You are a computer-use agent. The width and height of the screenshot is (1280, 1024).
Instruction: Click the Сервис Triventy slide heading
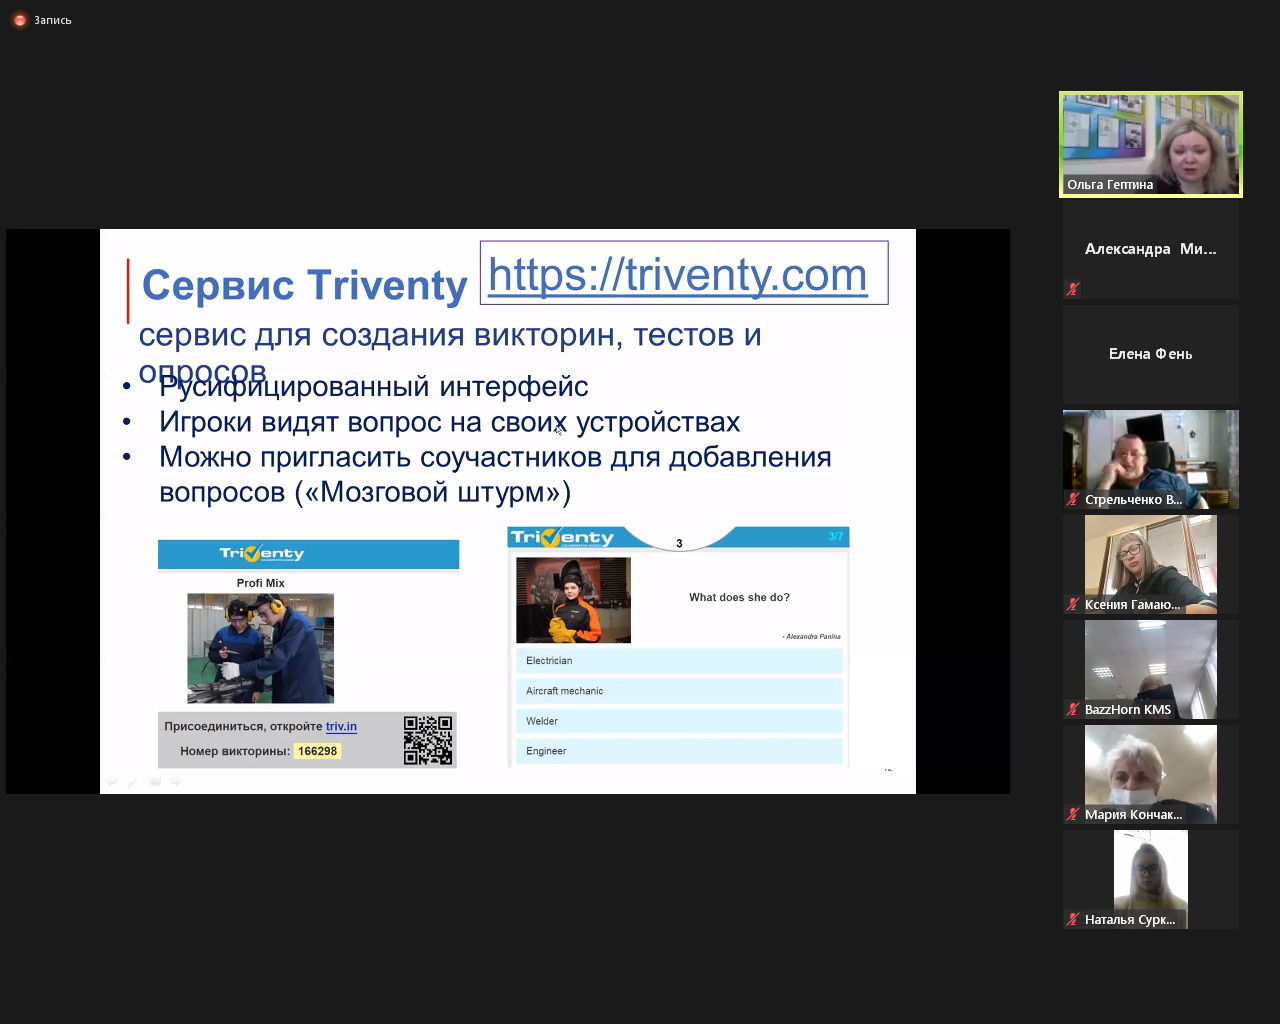[305, 285]
